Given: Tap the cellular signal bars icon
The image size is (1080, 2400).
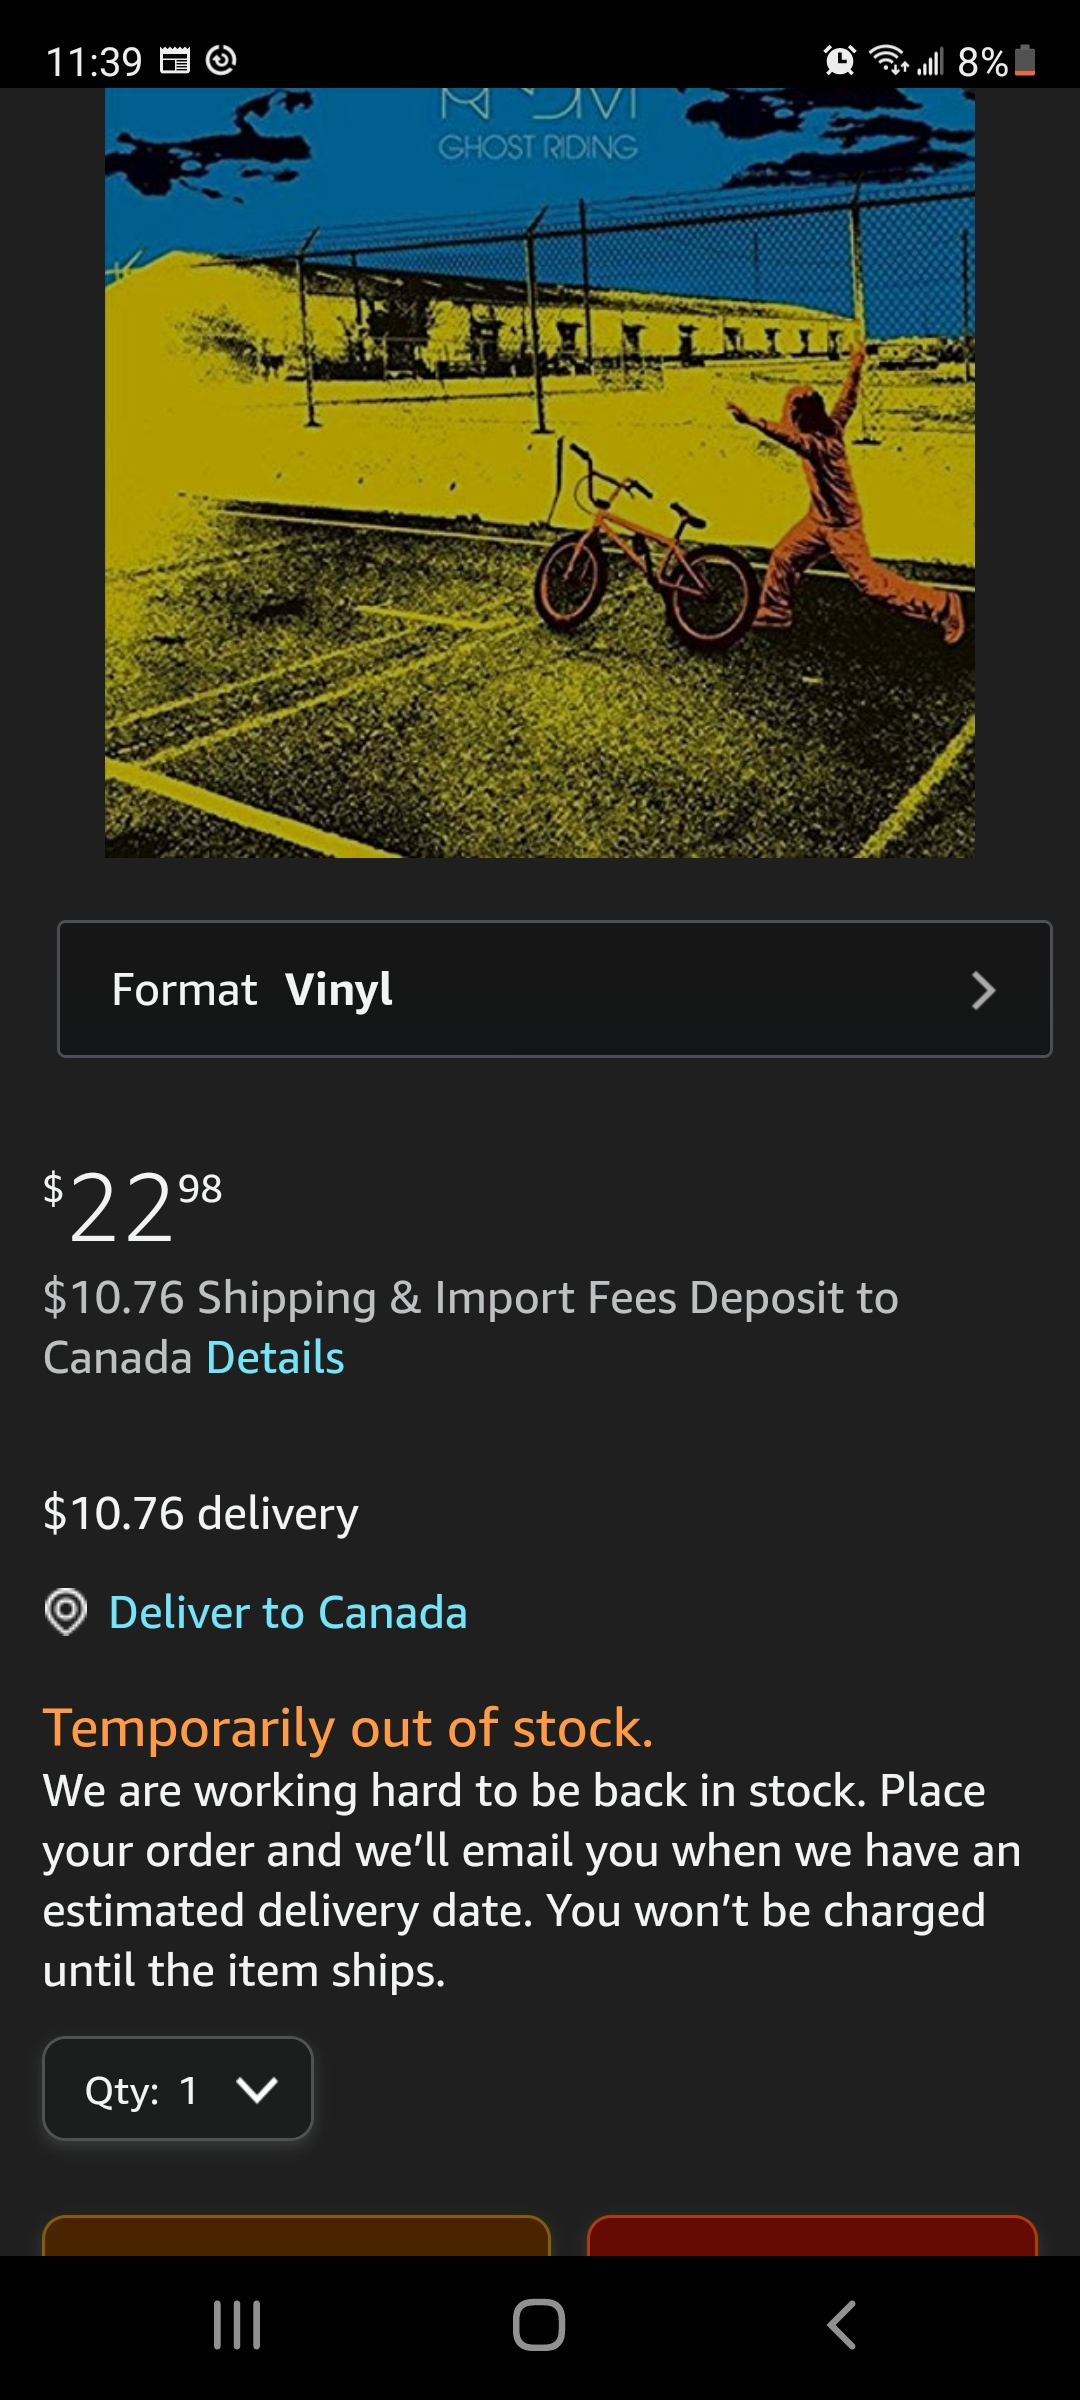Looking at the screenshot, I should click(x=930, y=62).
